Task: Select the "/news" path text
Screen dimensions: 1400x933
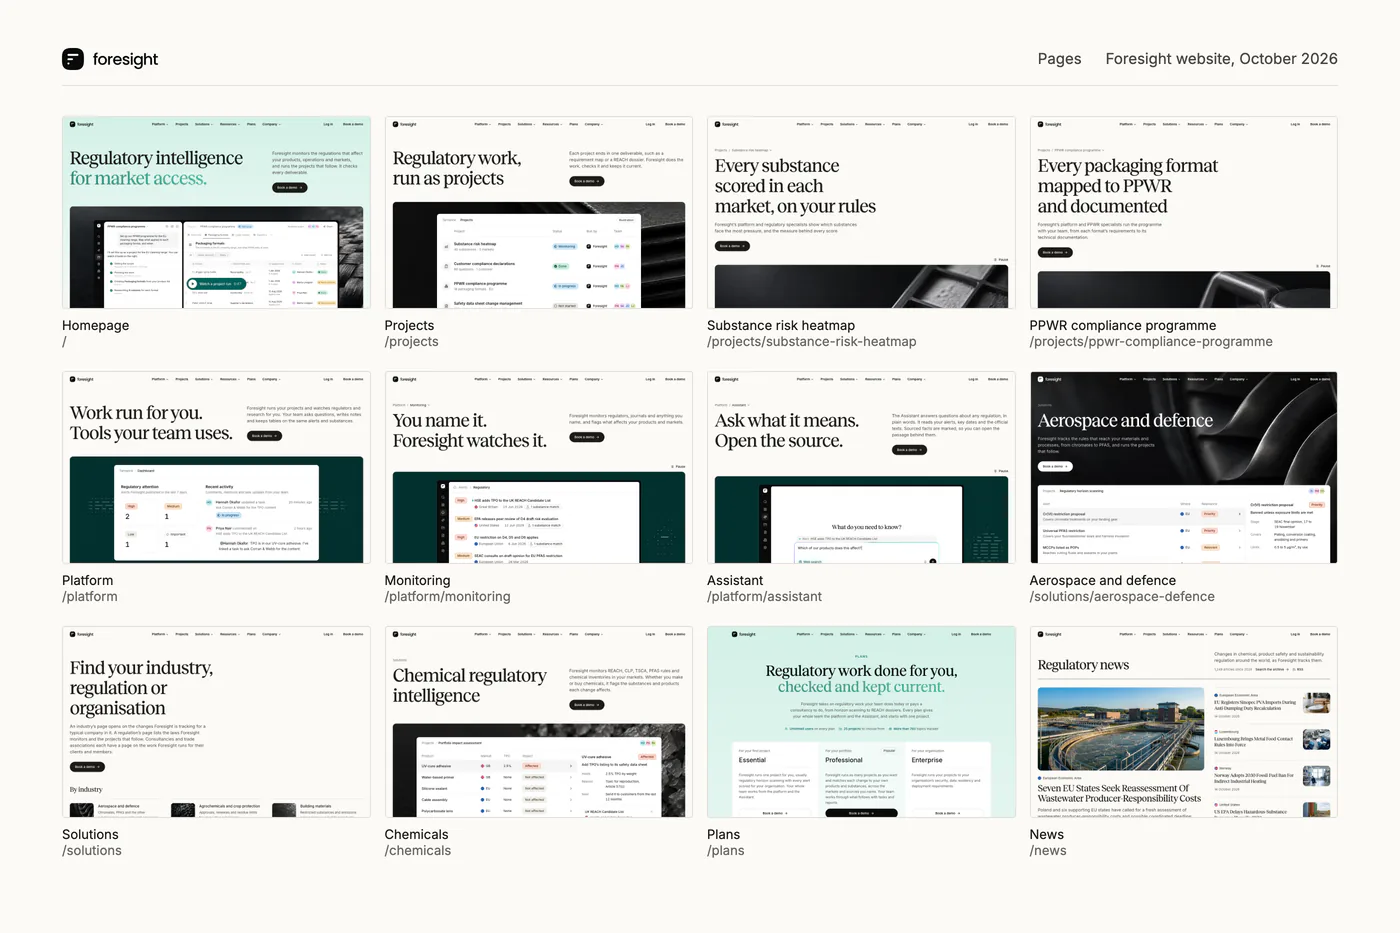Action: coord(1048,851)
